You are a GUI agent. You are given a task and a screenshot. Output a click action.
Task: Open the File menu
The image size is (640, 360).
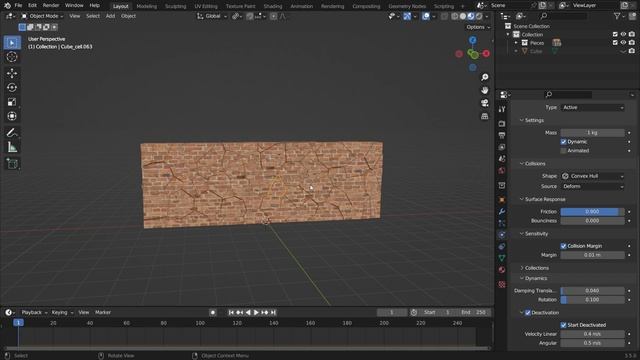click(x=18, y=6)
